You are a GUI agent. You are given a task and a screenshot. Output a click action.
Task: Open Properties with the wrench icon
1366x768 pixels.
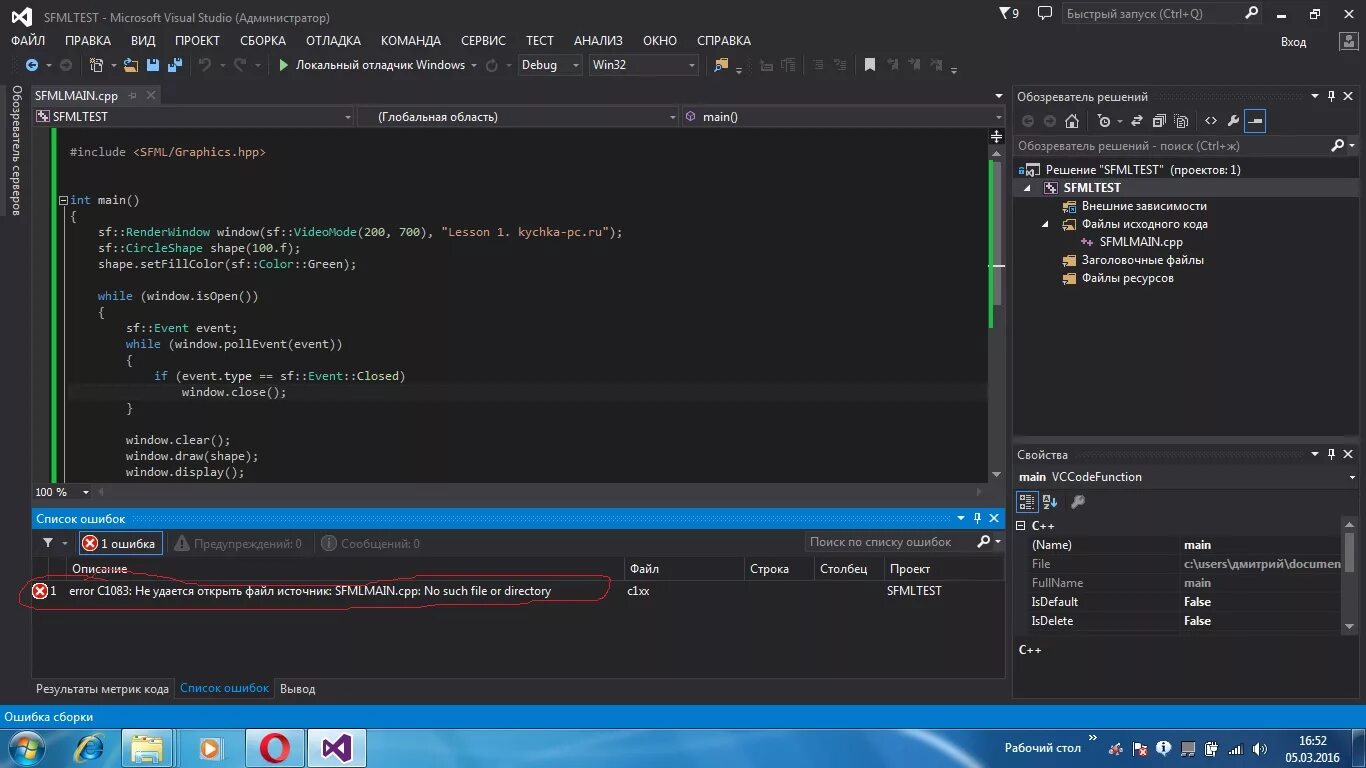coord(1233,121)
